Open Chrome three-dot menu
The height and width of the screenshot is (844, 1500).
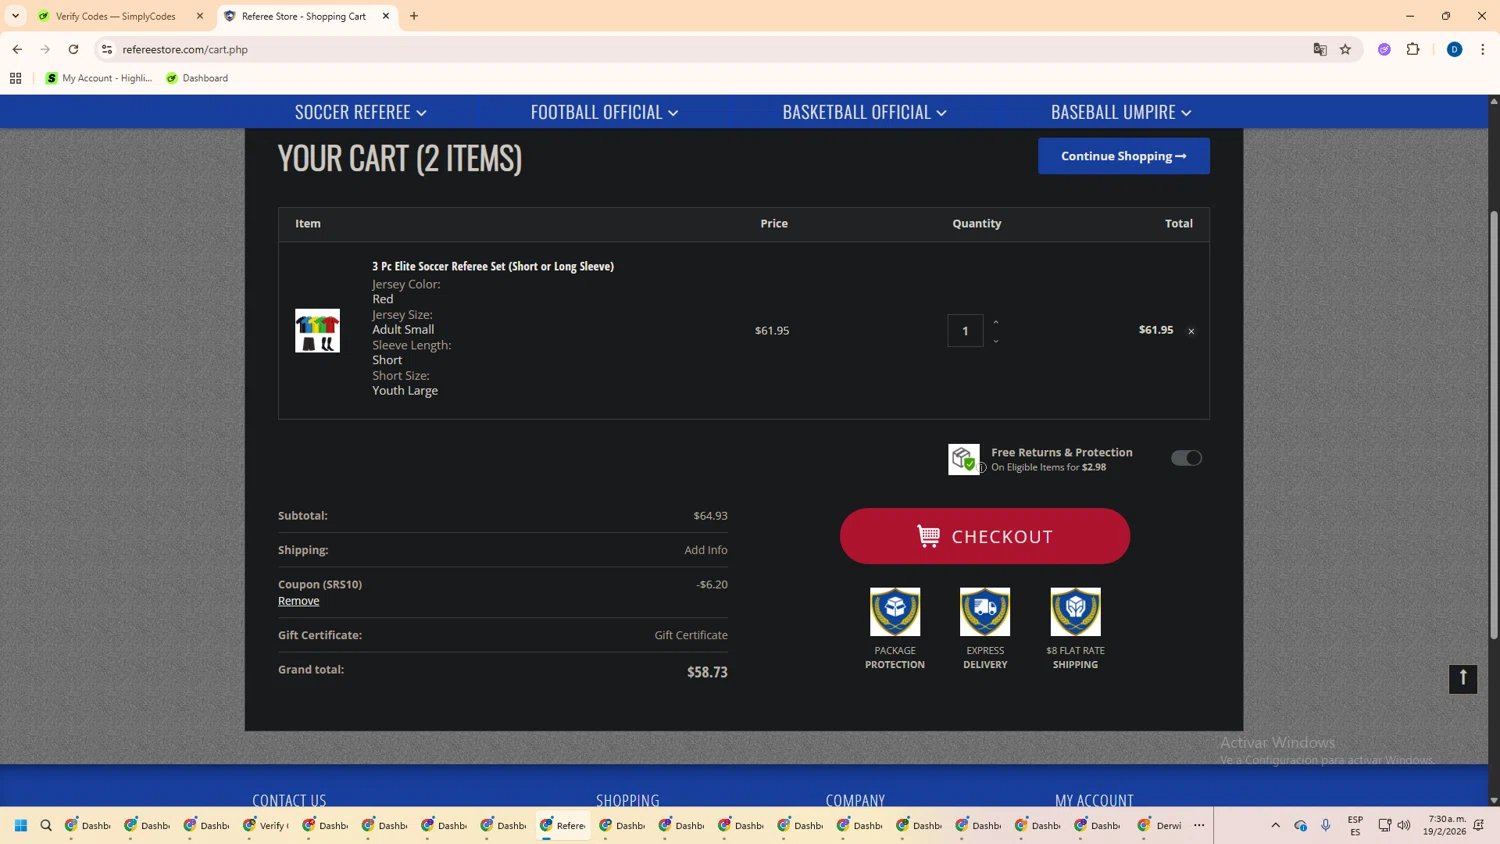(x=1483, y=49)
